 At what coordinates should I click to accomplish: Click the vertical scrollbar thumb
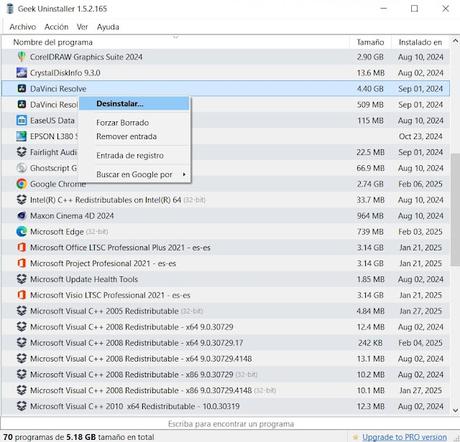[455, 209]
